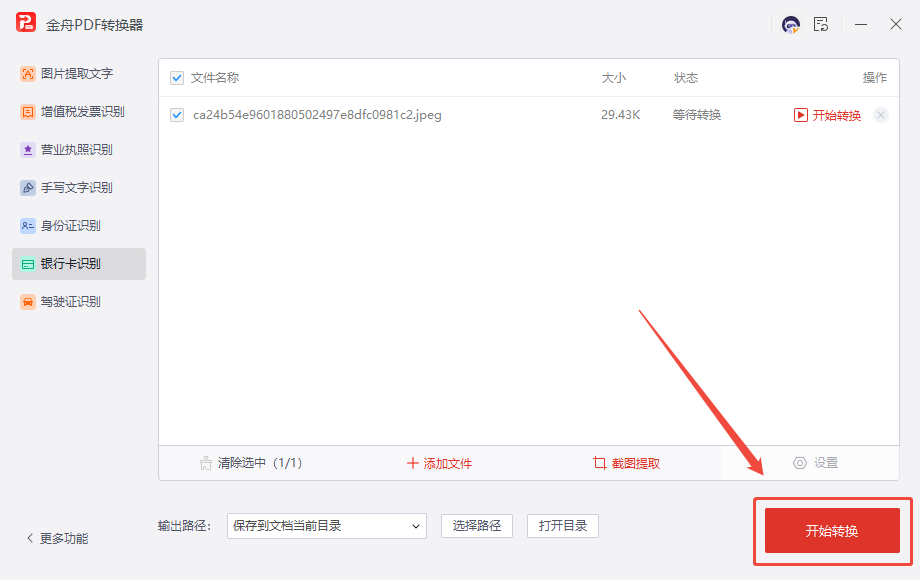Toggle the select-all checkbox beside 文件名称
920x580 pixels.
[177, 78]
